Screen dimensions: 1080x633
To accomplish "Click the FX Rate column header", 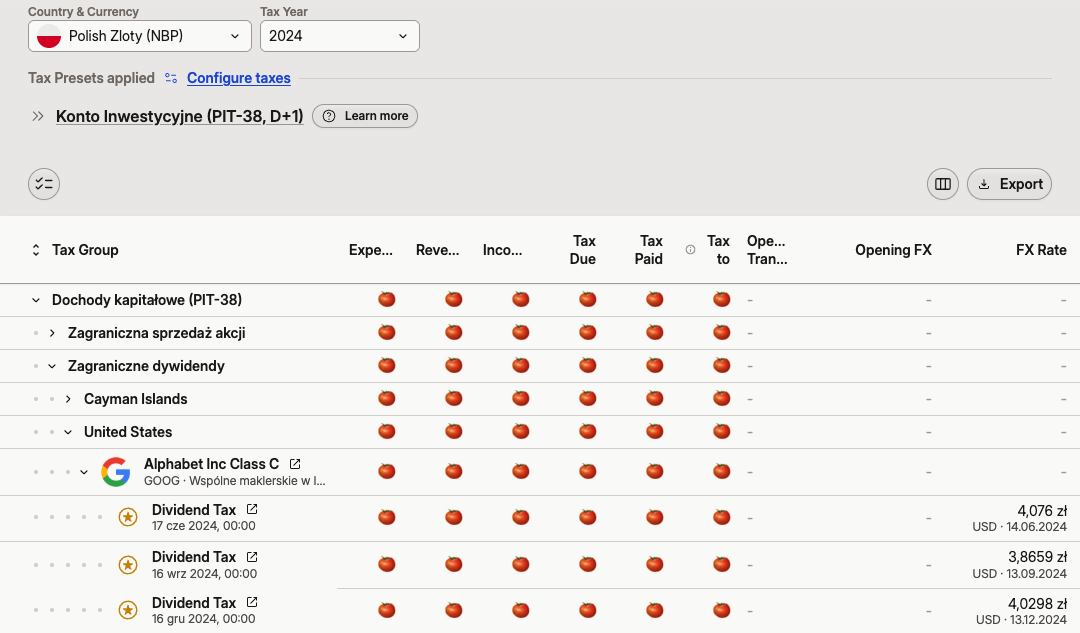I will coord(1041,250).
